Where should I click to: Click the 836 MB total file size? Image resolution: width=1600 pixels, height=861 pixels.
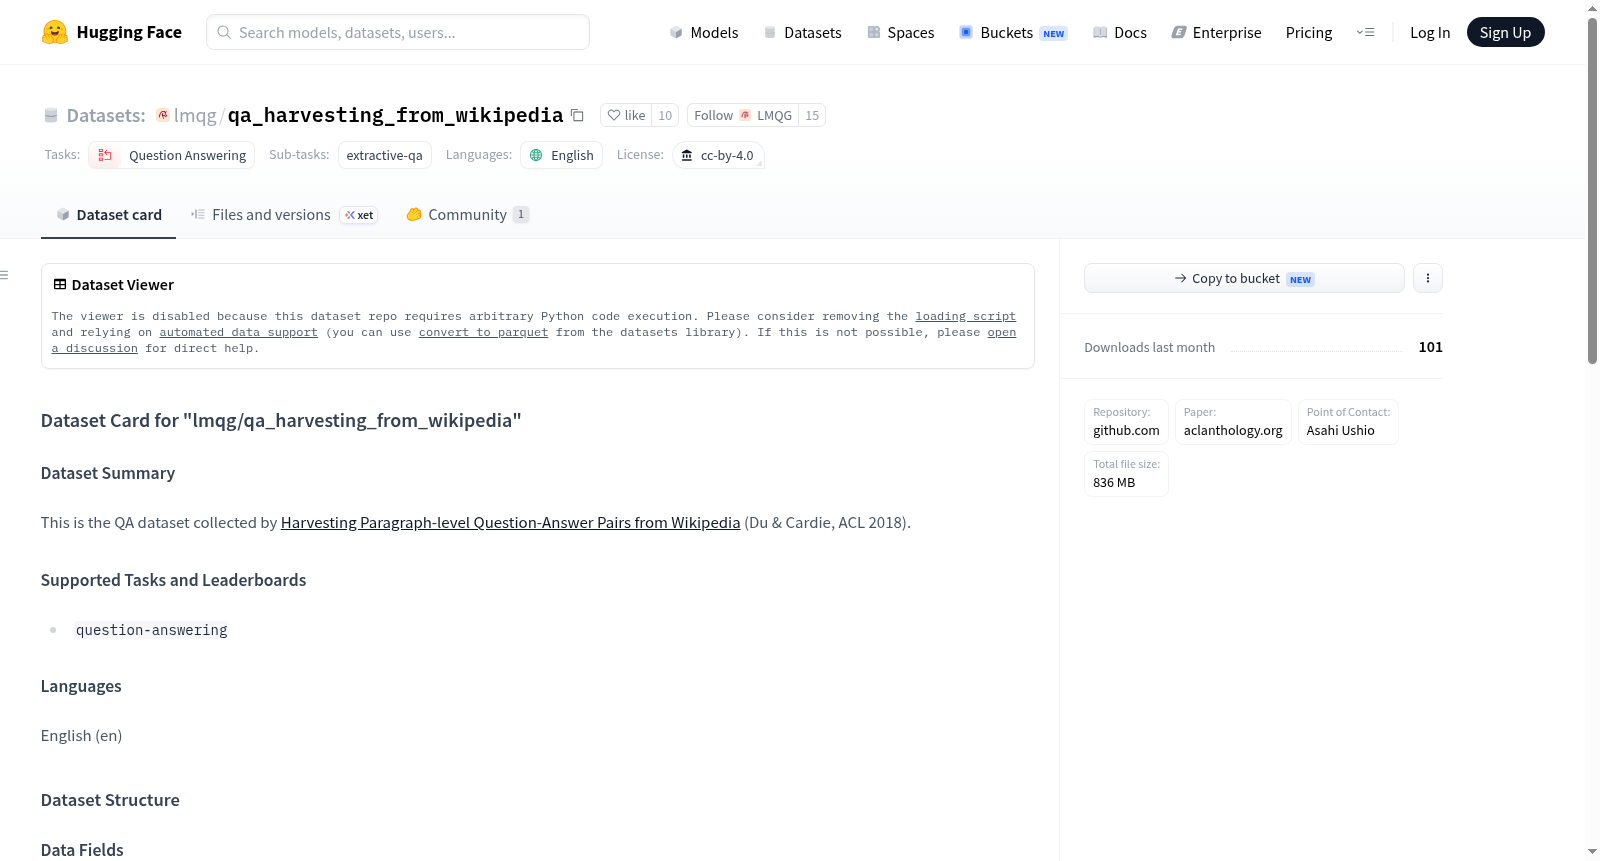[x=1126, y=474]
